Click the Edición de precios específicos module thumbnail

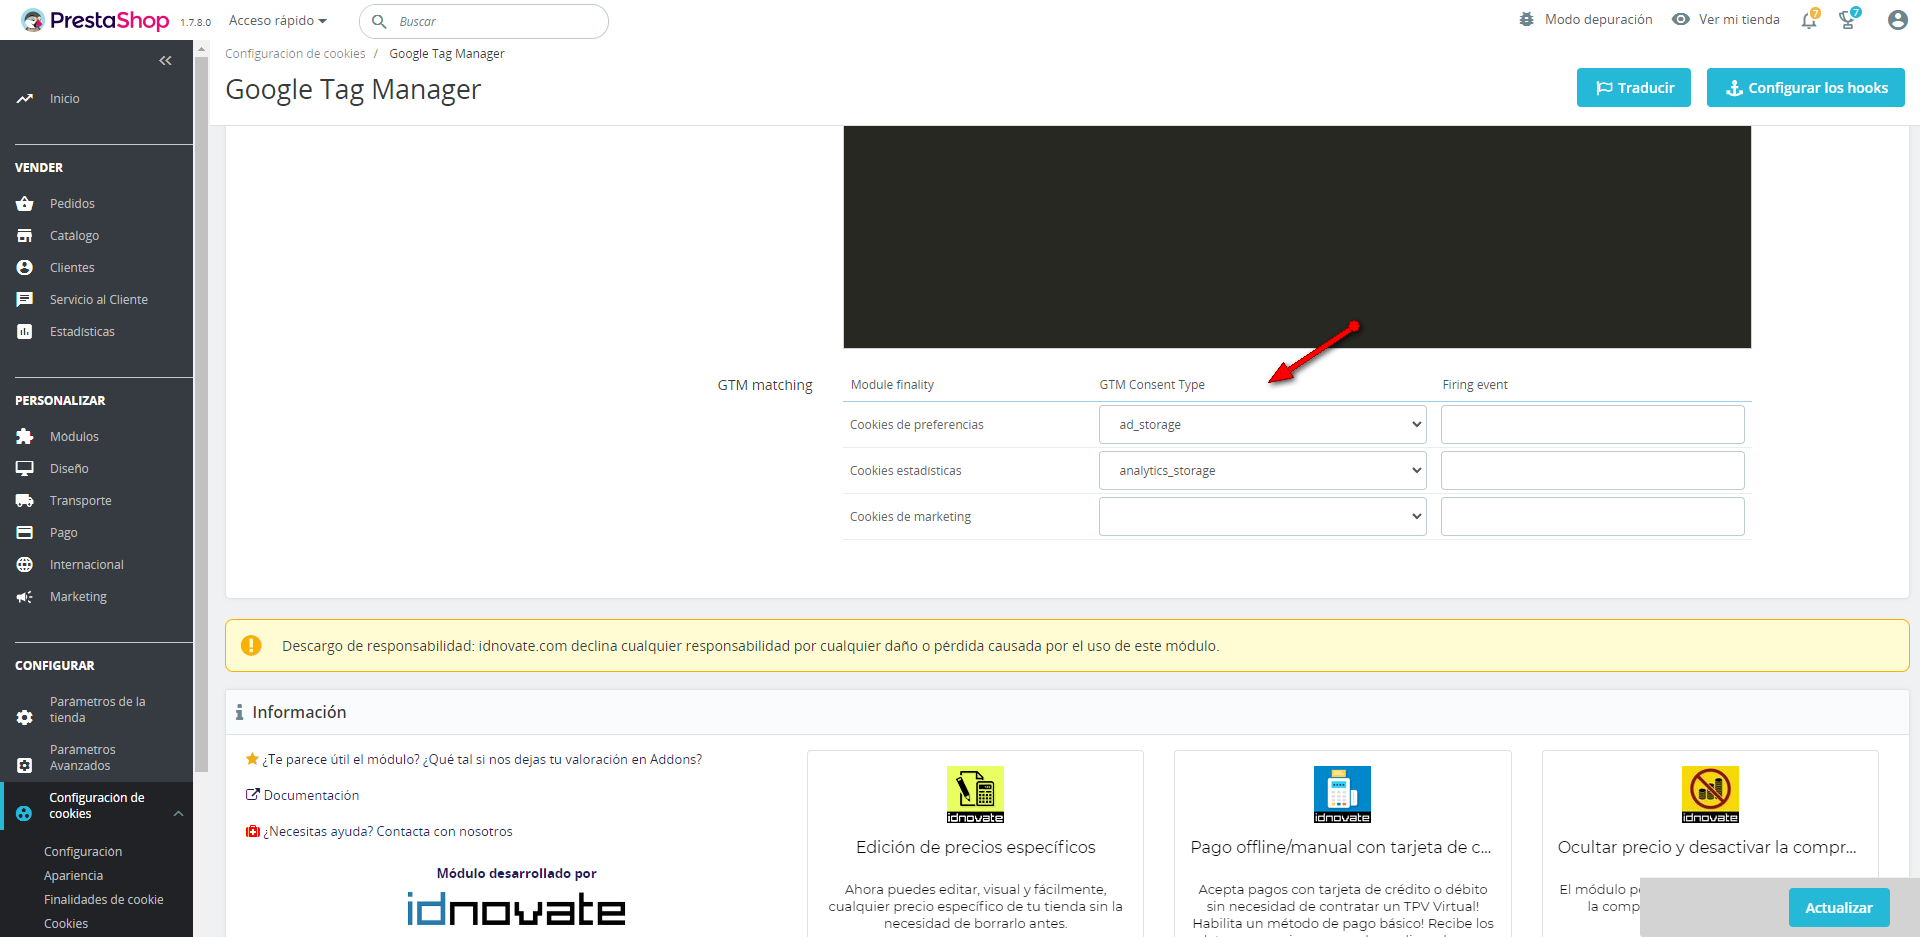click(975, 795)
